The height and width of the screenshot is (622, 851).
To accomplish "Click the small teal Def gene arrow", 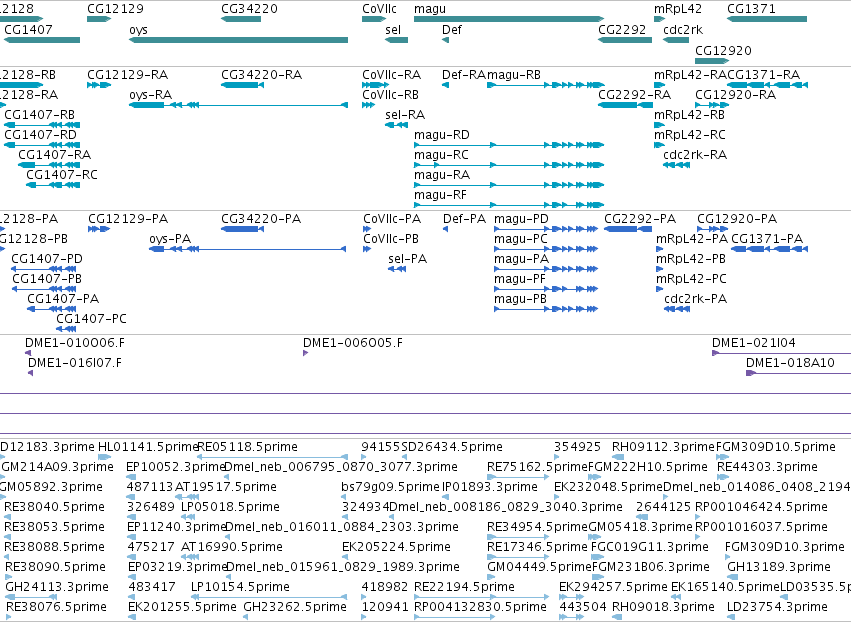I will click(446, 40).
